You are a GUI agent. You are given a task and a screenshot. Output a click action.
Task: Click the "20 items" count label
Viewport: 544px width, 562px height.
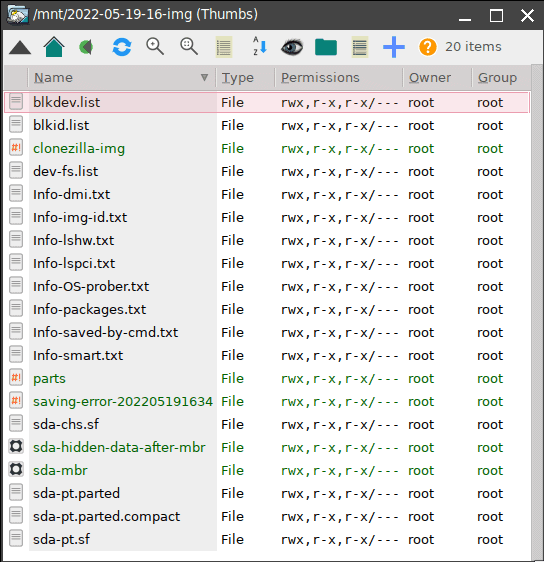(473, 47)
